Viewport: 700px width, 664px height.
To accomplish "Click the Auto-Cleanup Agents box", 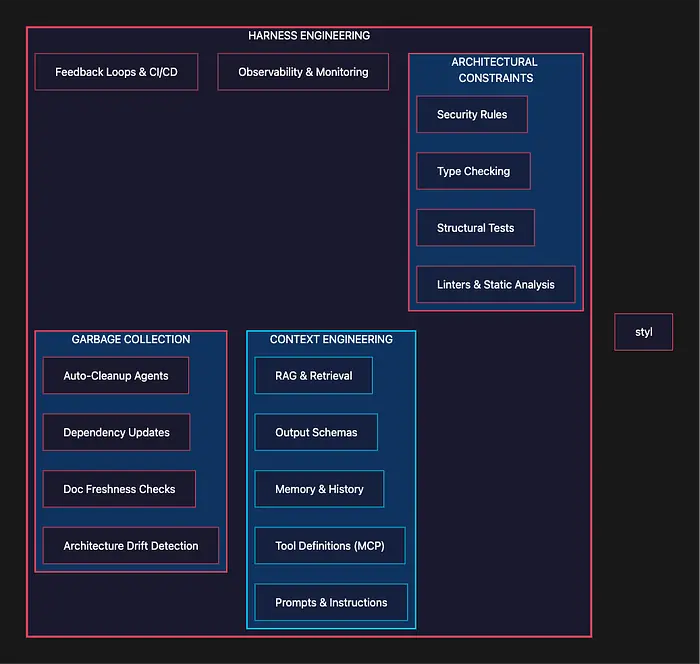I will tap(116, 376).
